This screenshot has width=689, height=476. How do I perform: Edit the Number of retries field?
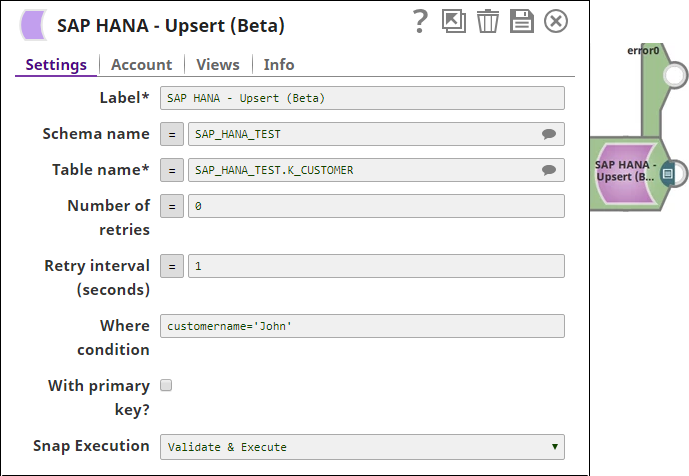[376, 206]
